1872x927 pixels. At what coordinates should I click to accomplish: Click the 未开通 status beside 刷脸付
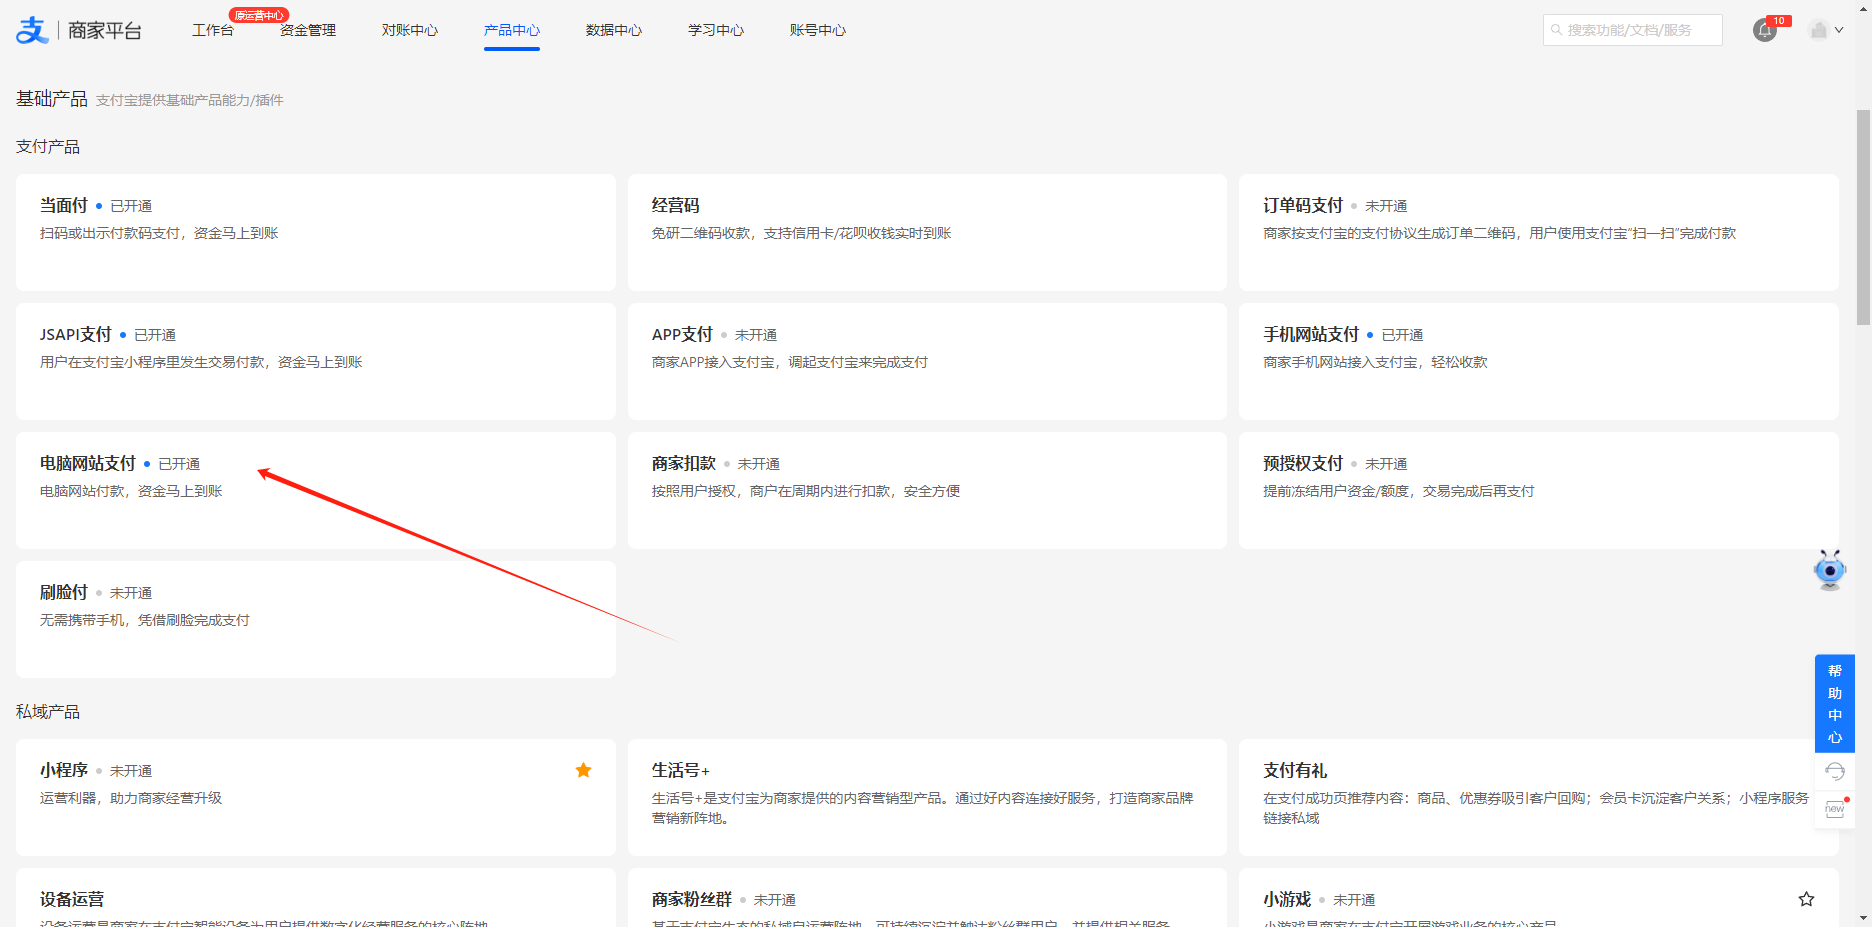[131, 593]
